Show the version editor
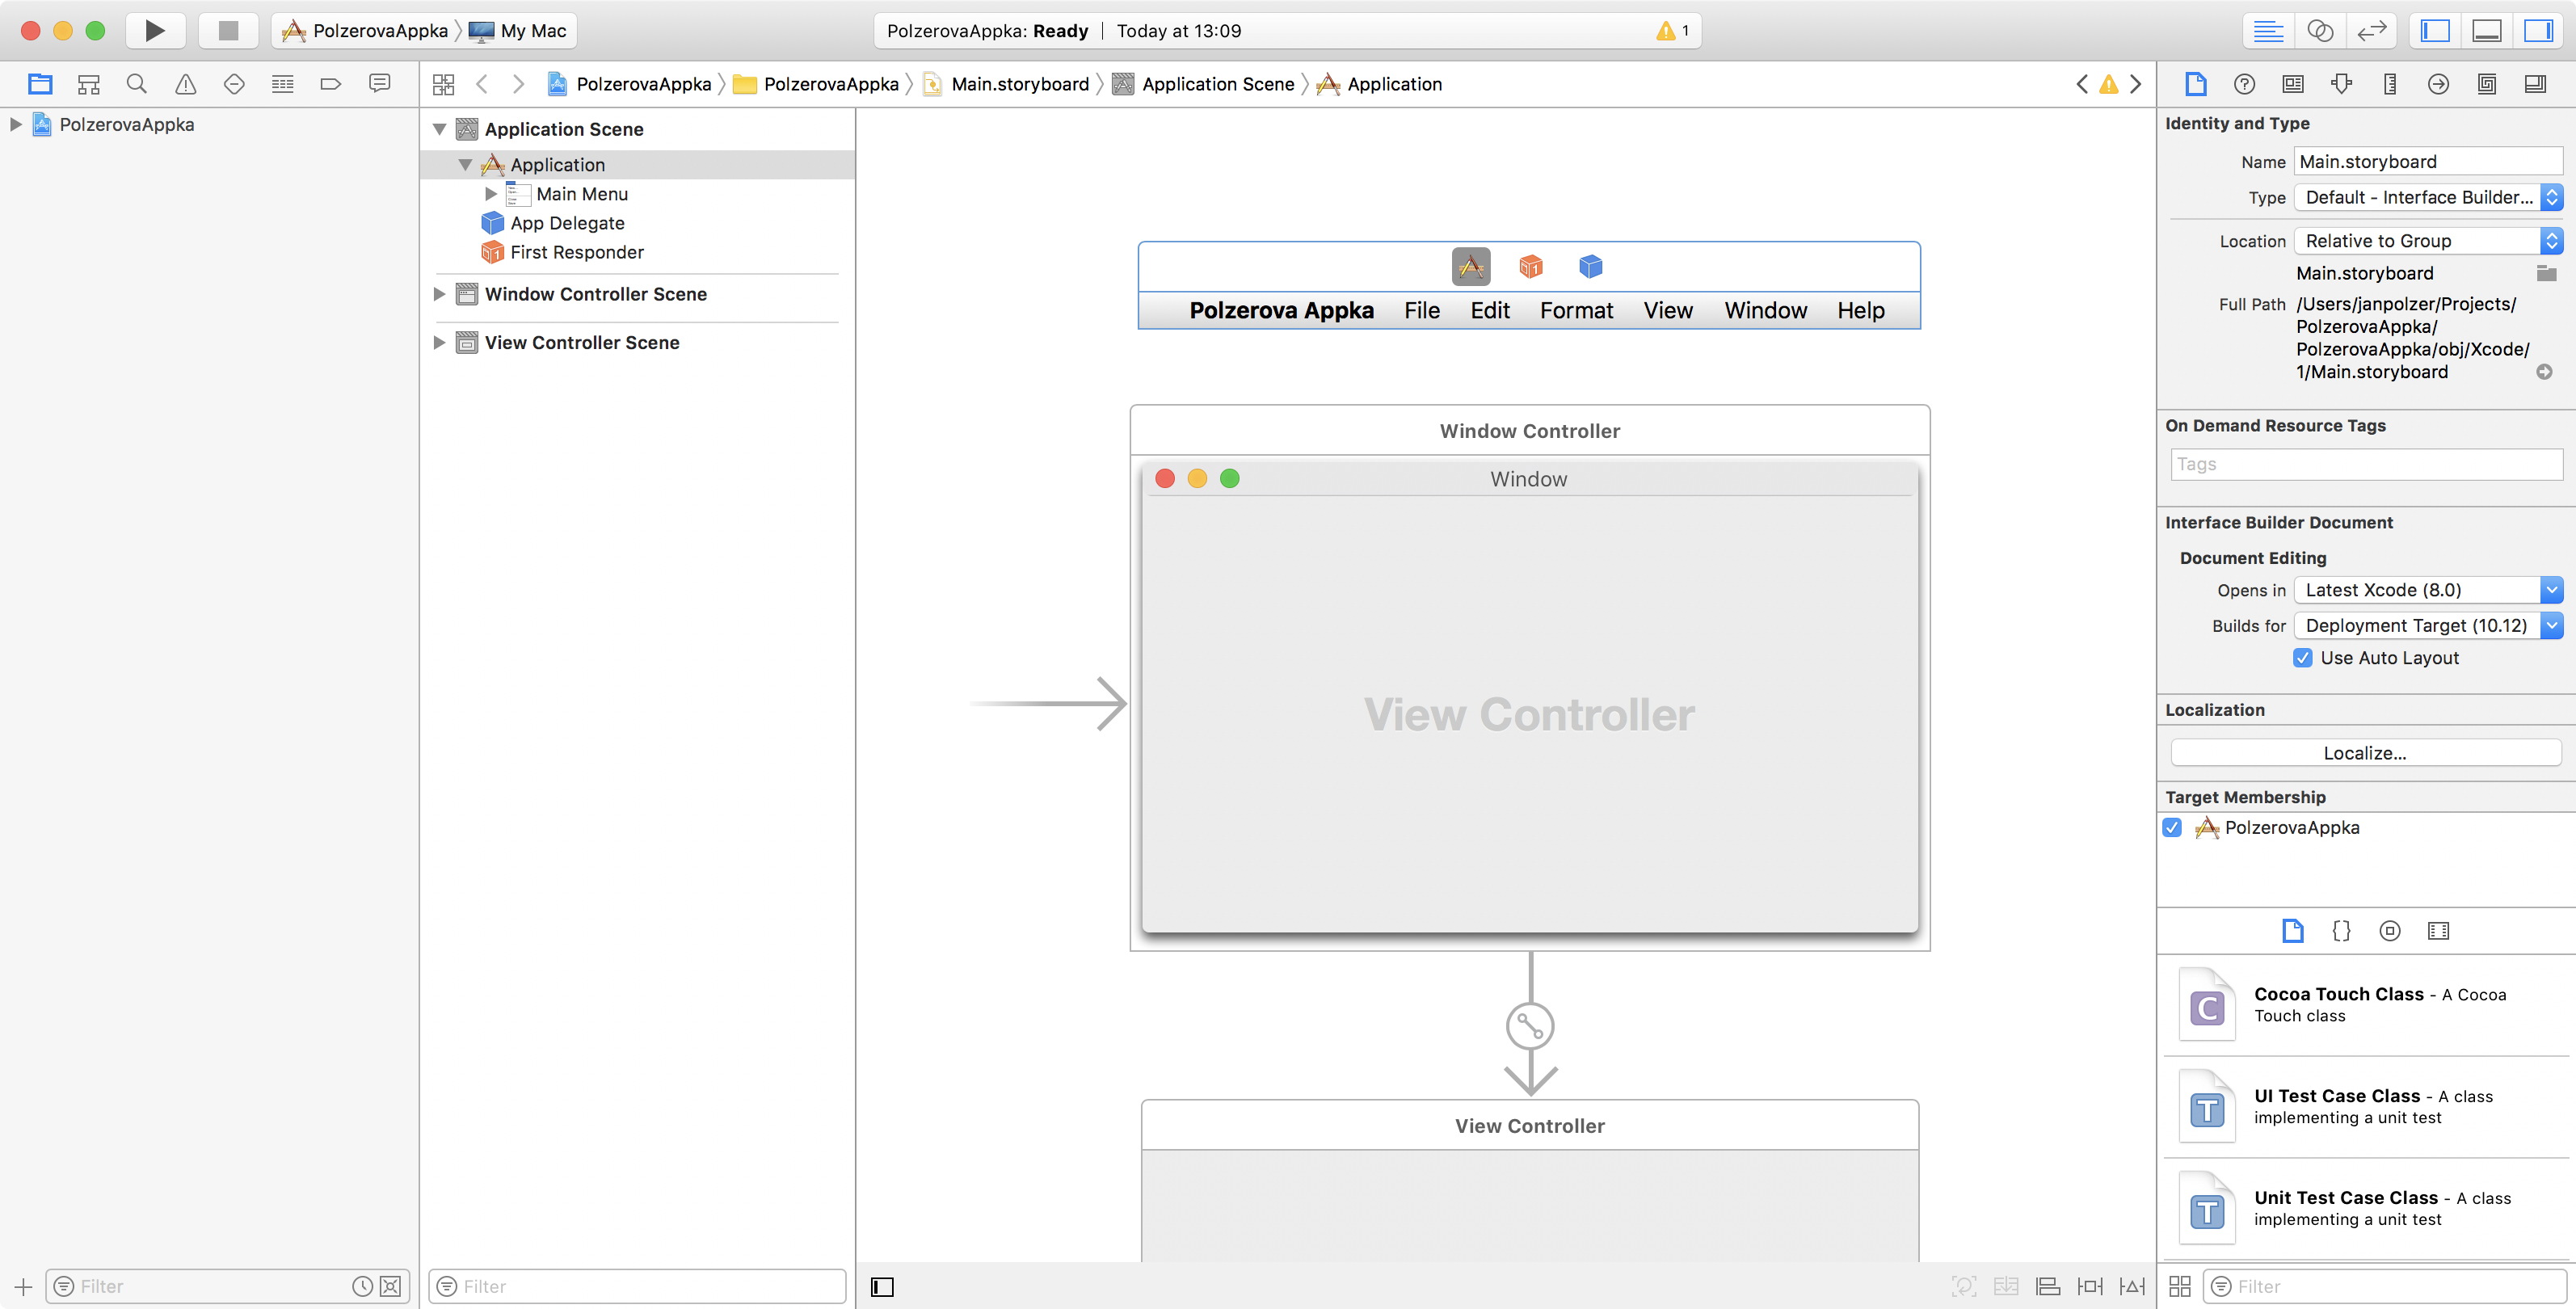The width and height of the screenshot is (2576, 1309). (2372, 31)
